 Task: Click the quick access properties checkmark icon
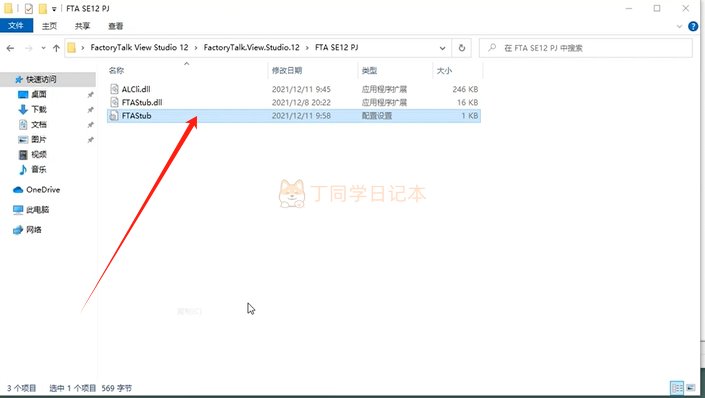28,8
